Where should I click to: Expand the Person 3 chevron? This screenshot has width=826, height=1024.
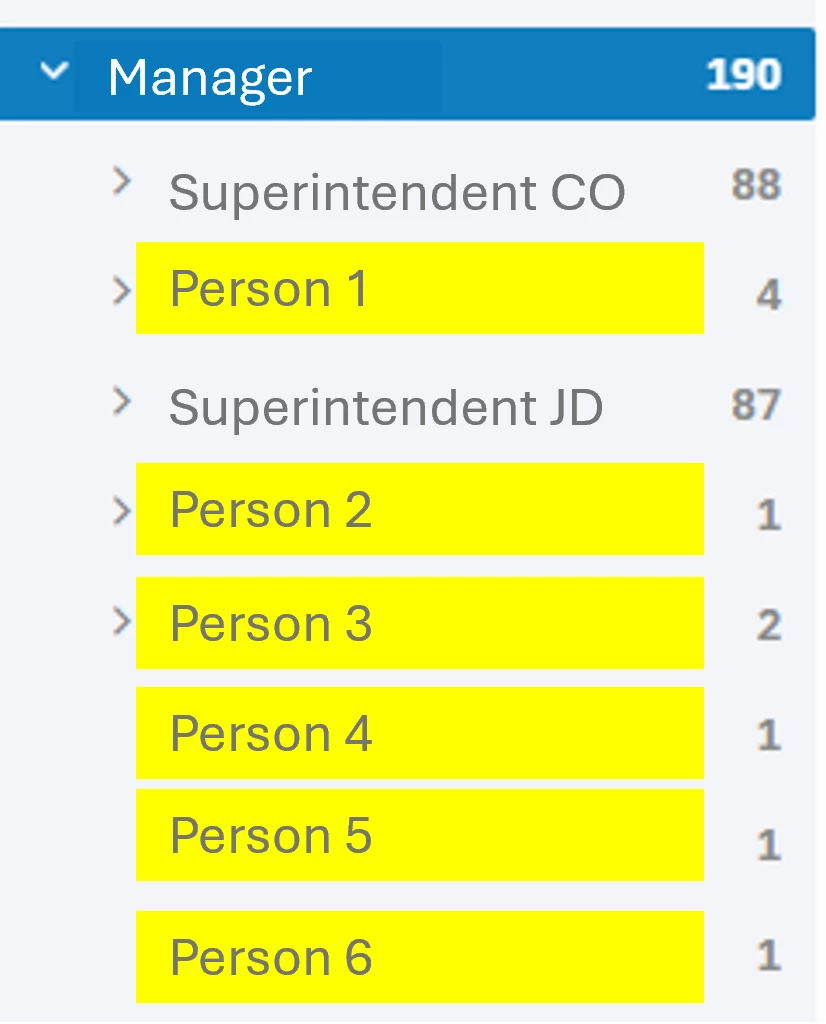click(x=121, y=621)
